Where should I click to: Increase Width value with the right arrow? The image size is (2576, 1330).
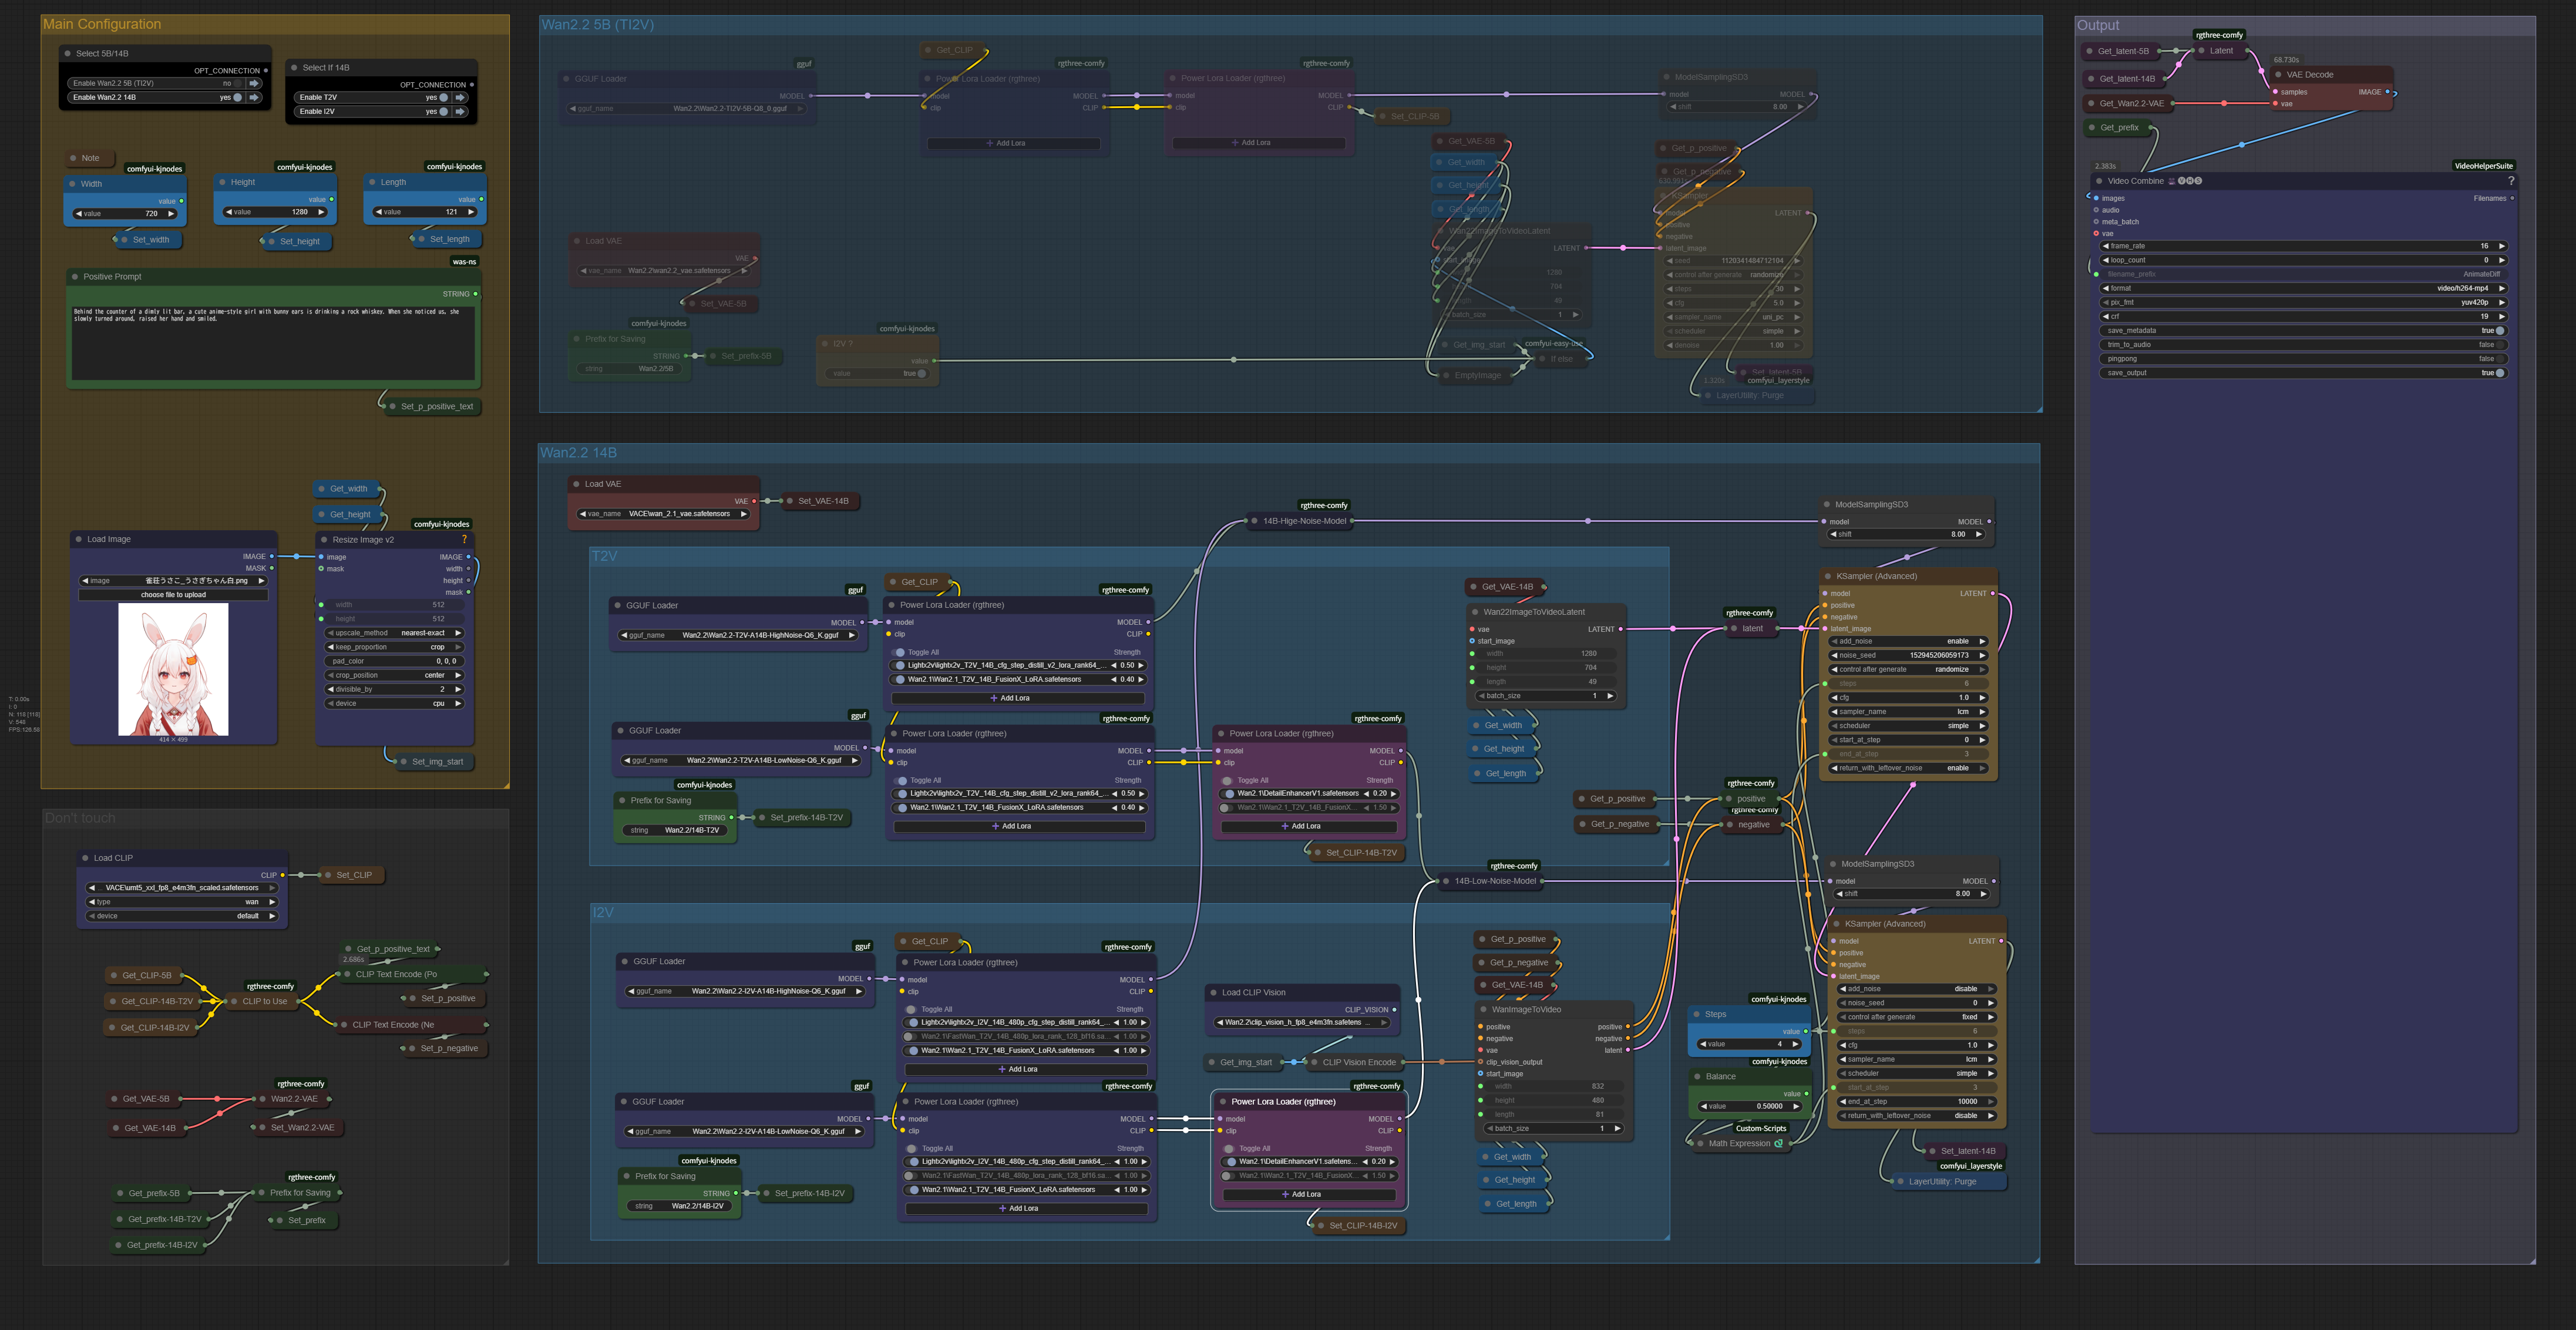pyautogui.click(x=171, y=213)
